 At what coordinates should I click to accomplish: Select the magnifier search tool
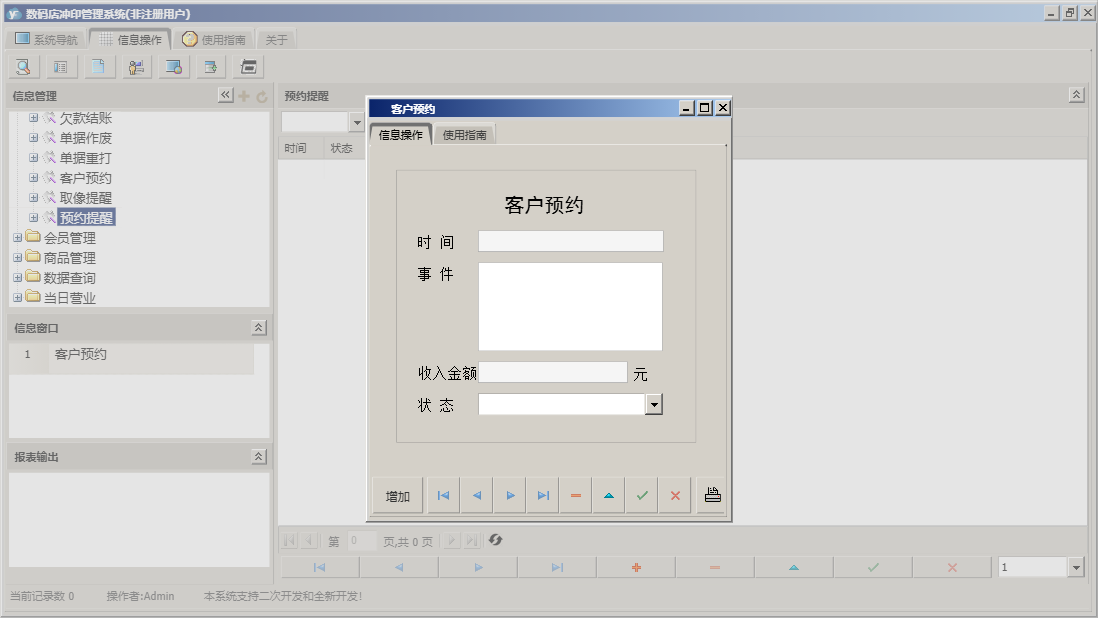click(x=22, y=66)
